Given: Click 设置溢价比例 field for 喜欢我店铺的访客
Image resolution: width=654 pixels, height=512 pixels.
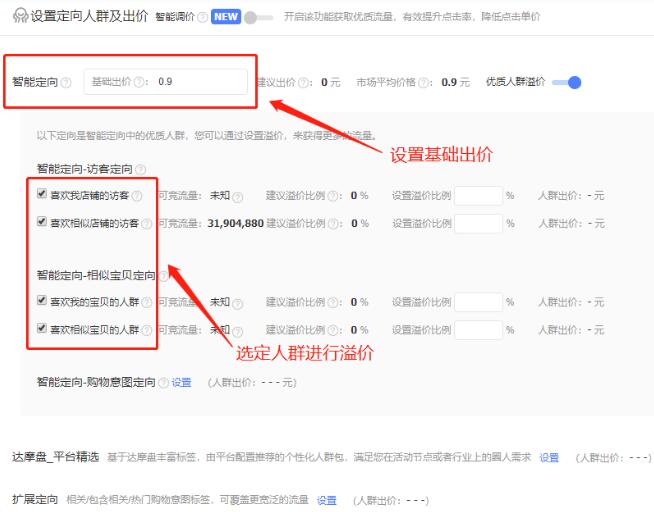Looking at the screenshot, I should (478, 196).
